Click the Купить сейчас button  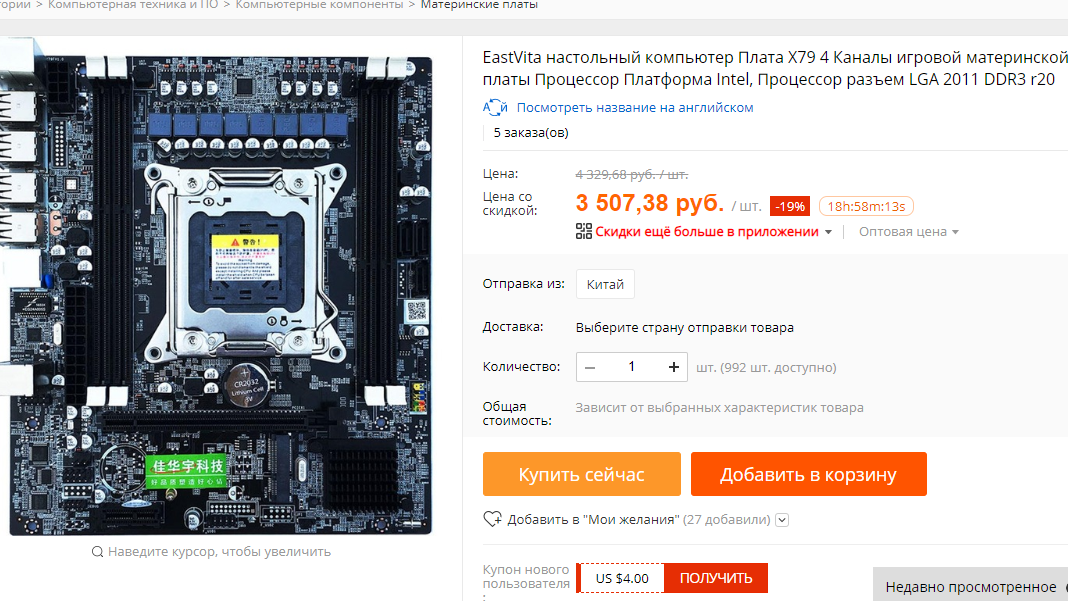[582, 474]
